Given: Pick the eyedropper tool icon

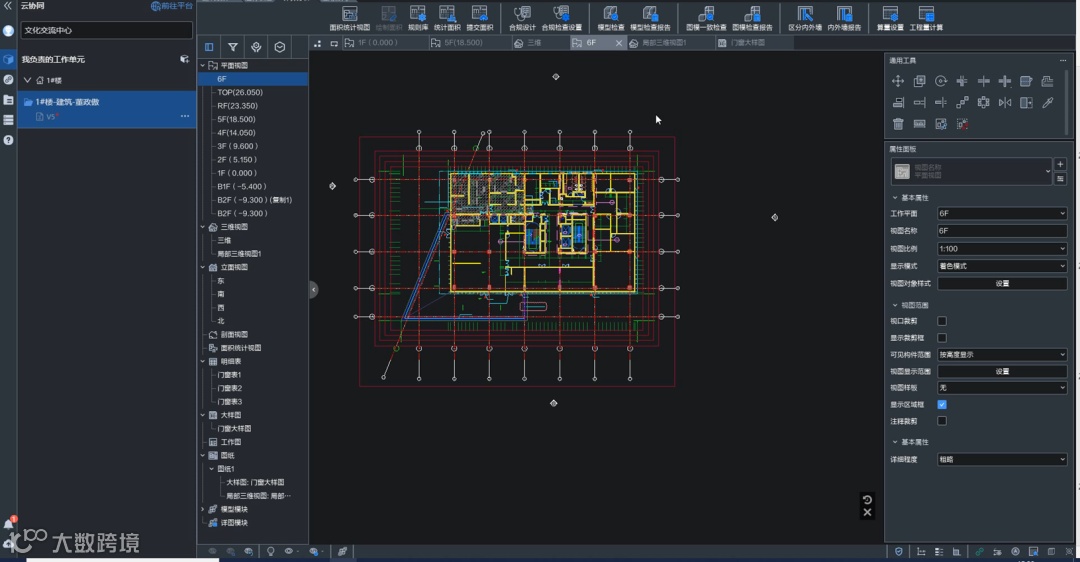Looking at the screenshot, I should tap(1048, 102).
